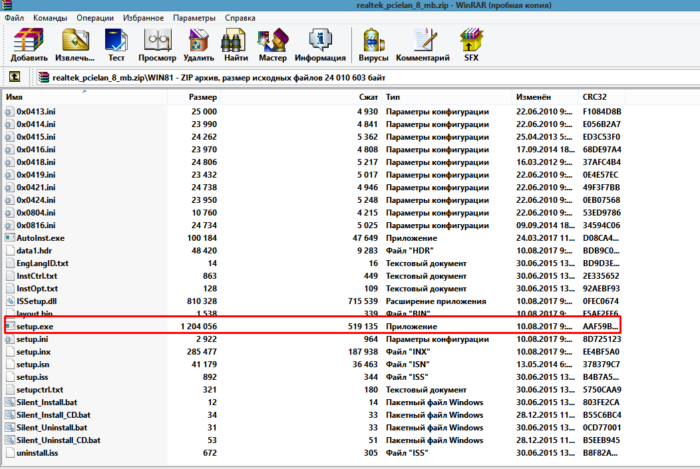The image size is (700, 469).
Task: Sort by the Изменён column header
Action: [x=545, y=97]
